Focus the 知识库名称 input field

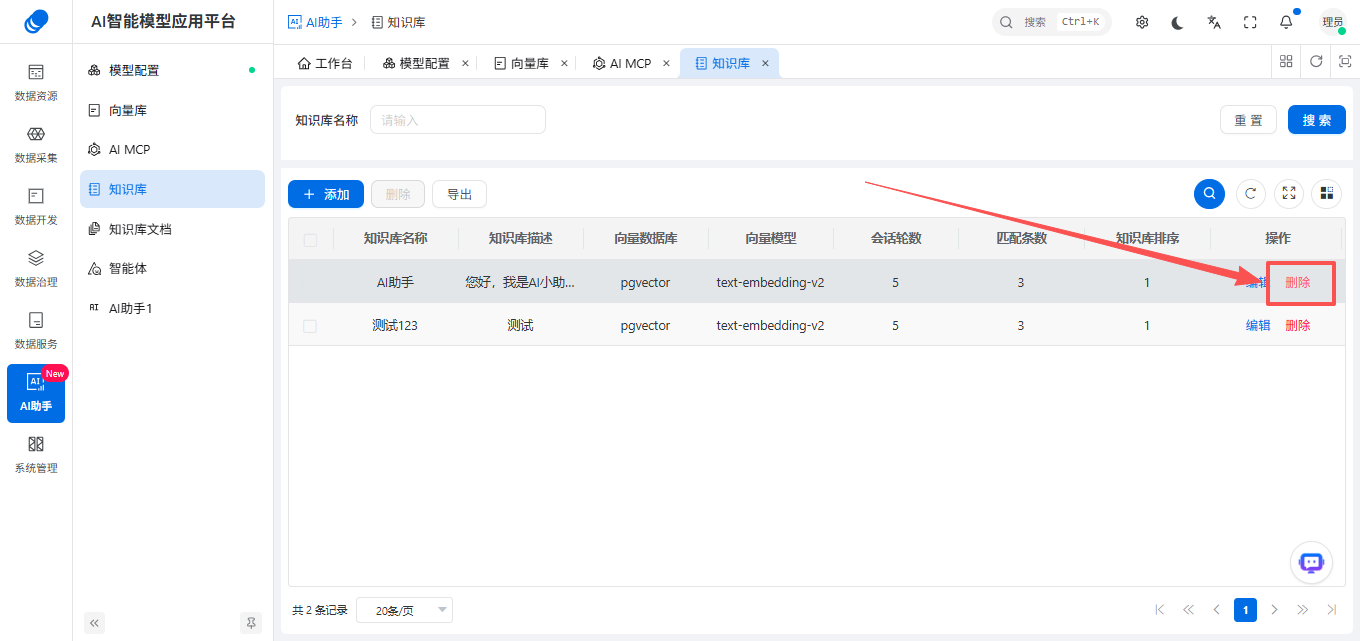[x=458, y=120]
